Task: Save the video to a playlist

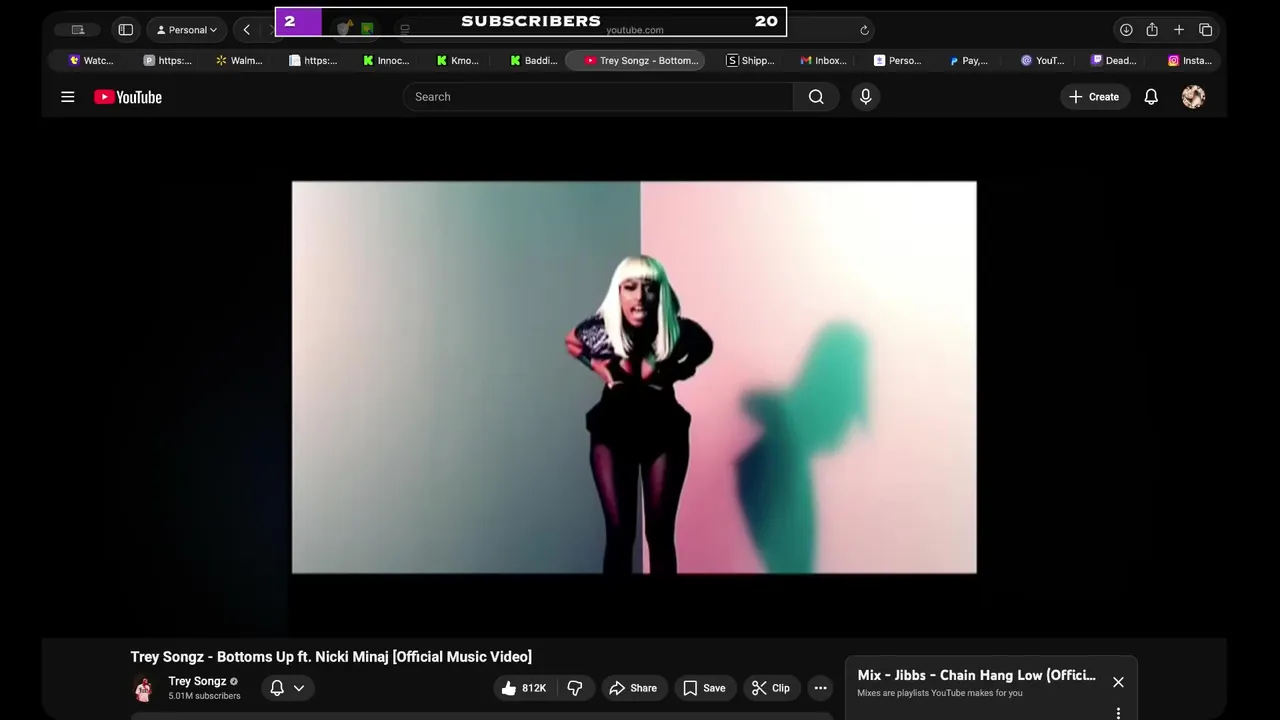Action: click(705, 688)
